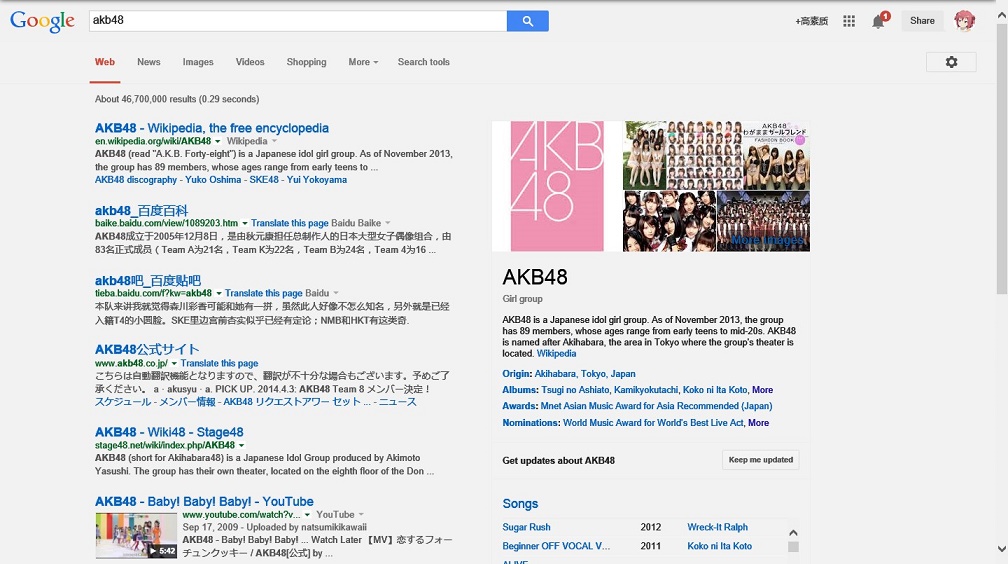
Task: Click the songs list scrollbar thumb
Action: pos(793,547)
